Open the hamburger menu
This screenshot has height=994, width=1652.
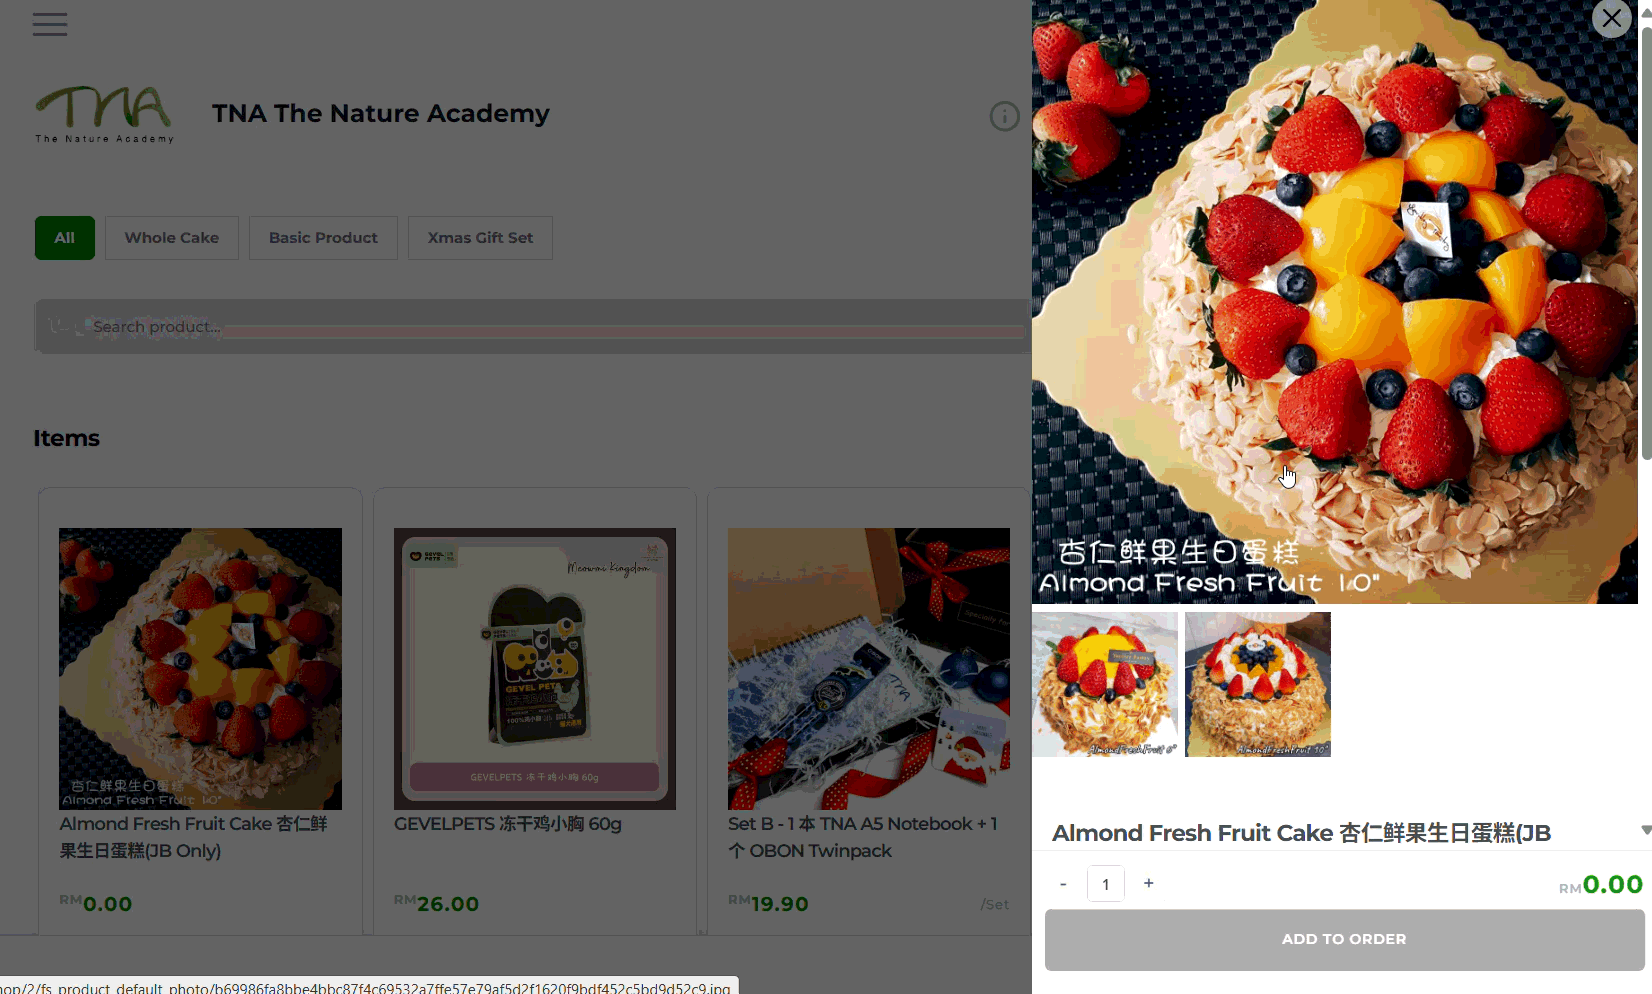tap(50, 24)
